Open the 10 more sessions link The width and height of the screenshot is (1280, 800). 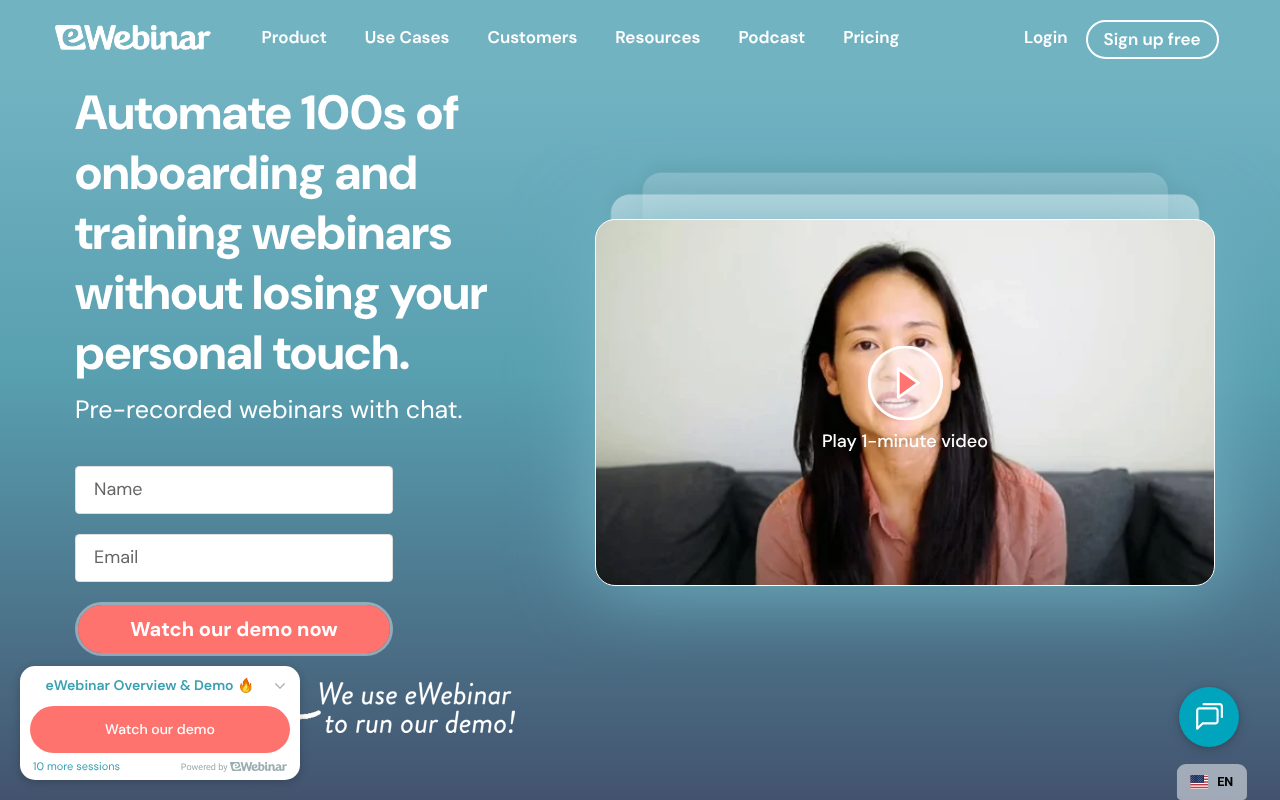point(76,767)
